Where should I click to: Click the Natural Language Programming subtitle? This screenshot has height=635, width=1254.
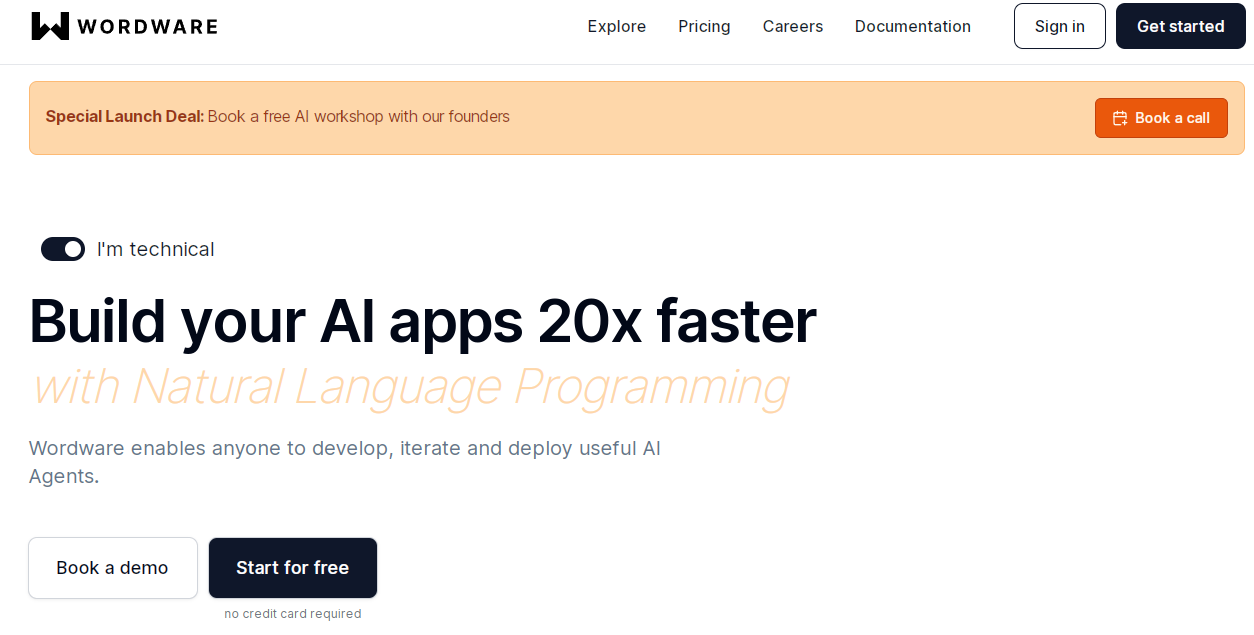click(x=410, y=387)
